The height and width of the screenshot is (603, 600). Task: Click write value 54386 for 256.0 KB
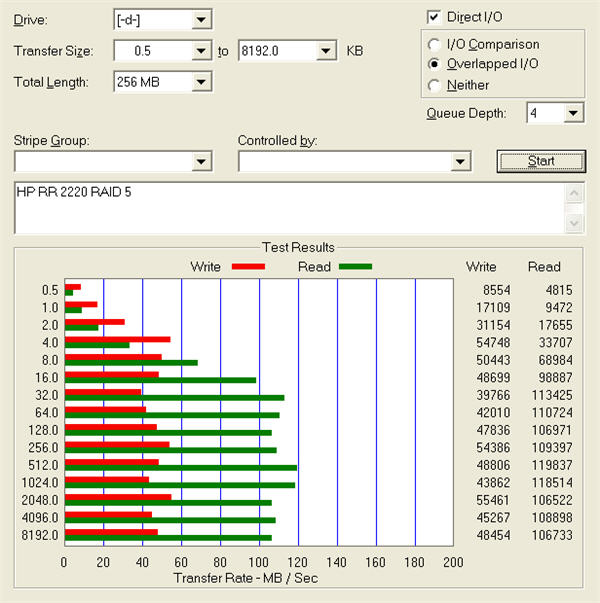point(493,448)
